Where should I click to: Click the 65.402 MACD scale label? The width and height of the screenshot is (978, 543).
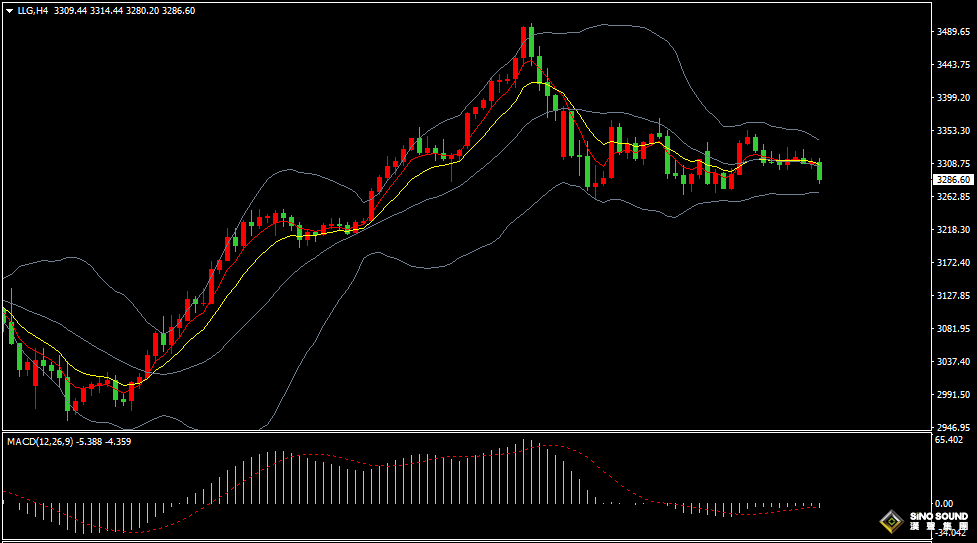(949, 440)
